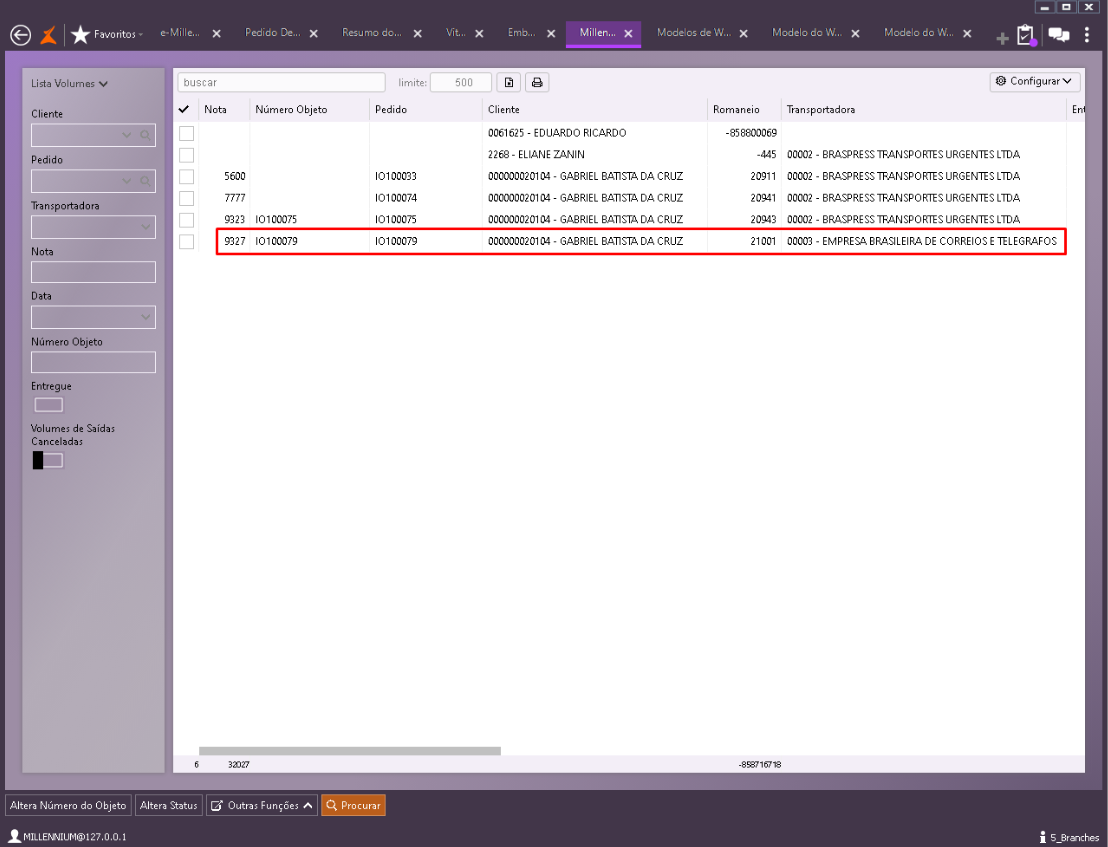Click the Altera Status button
Screen dimensions: 1108x847
coord(169,805)
